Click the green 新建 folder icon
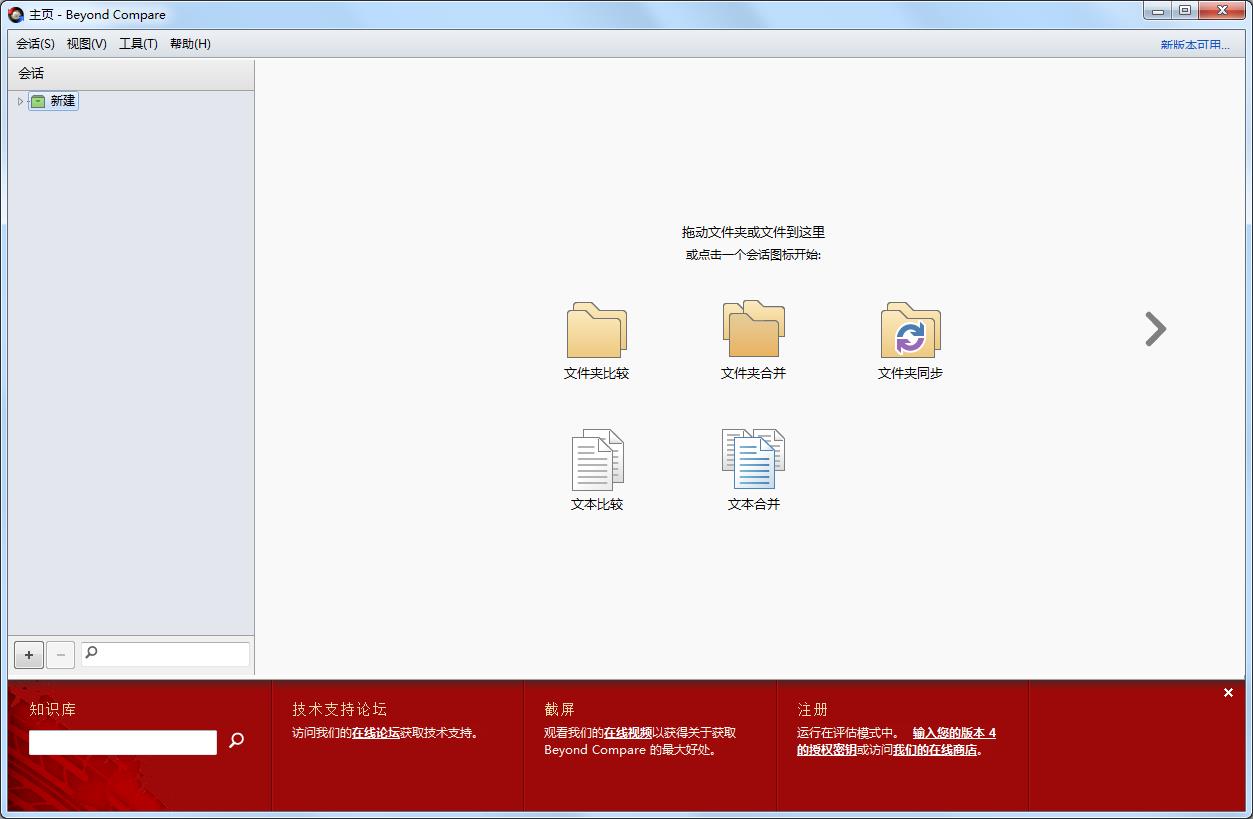The width and height of the screenshot is (1253, 819). pos(38,101)
